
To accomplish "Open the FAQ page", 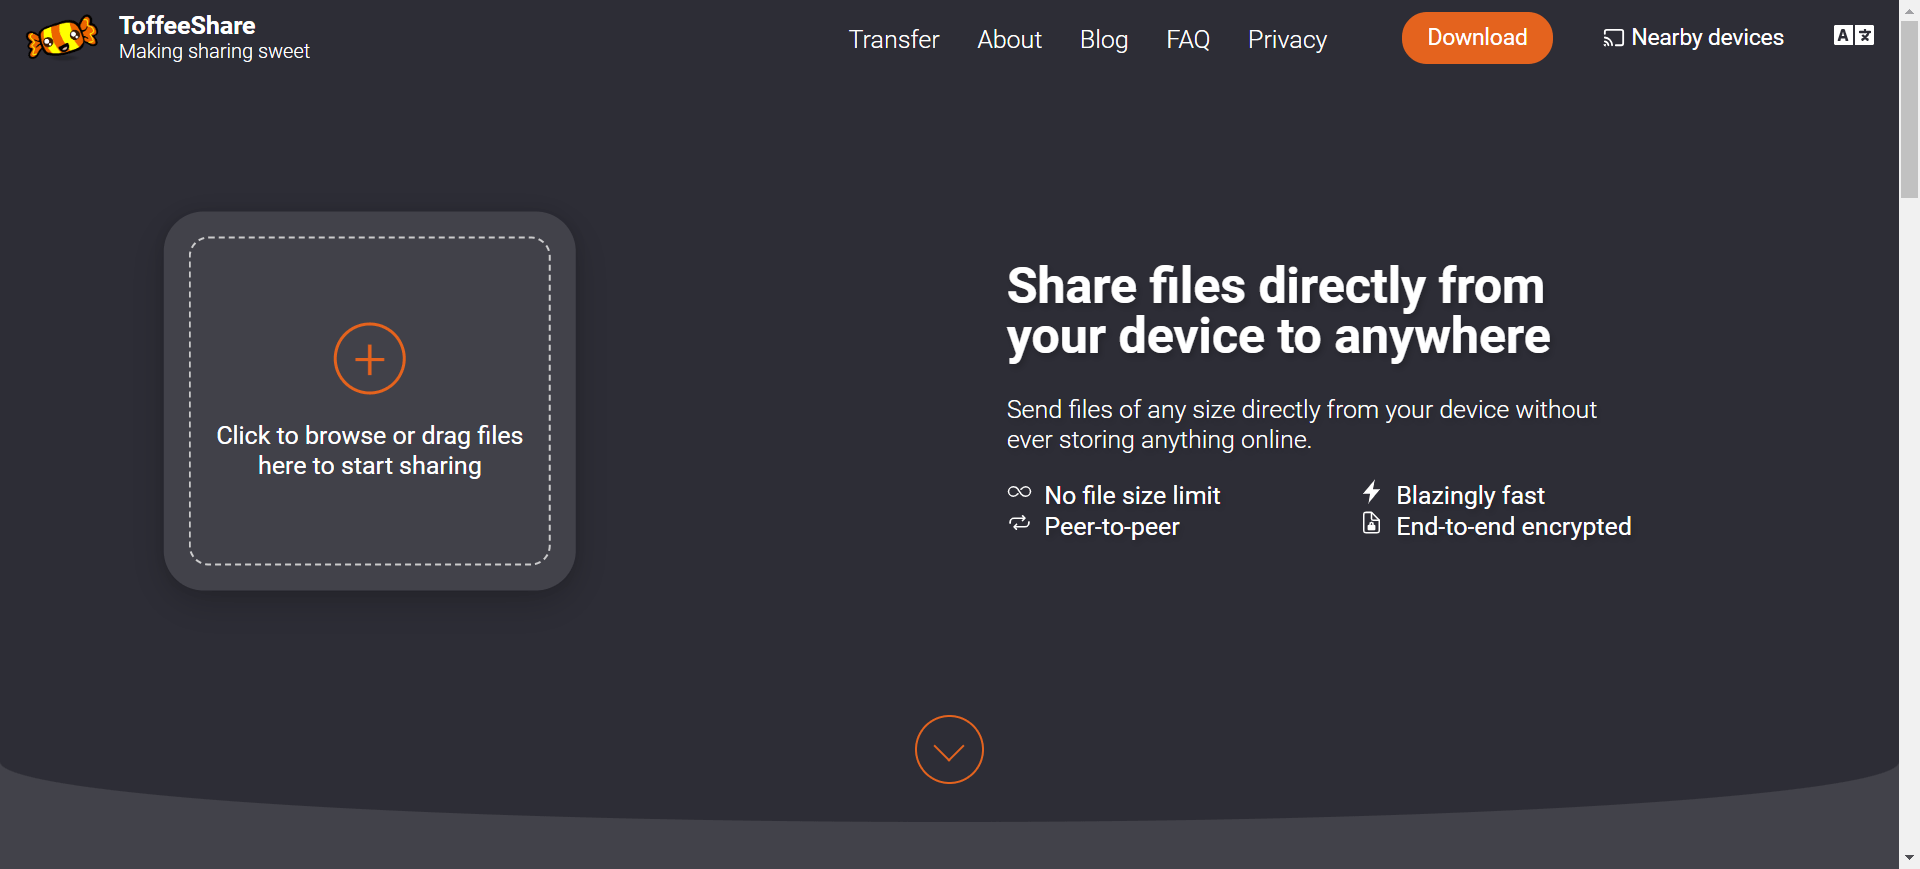I will pos(1187,40).
